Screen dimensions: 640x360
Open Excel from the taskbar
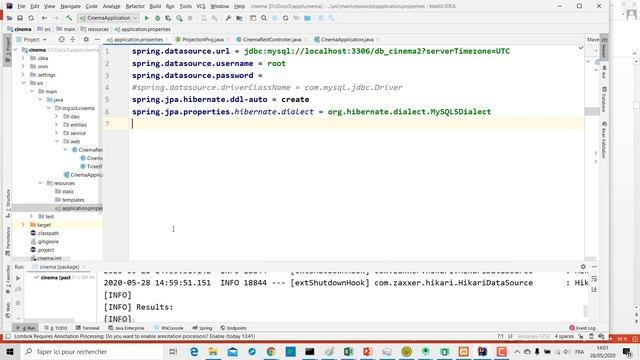click(348, 351)
